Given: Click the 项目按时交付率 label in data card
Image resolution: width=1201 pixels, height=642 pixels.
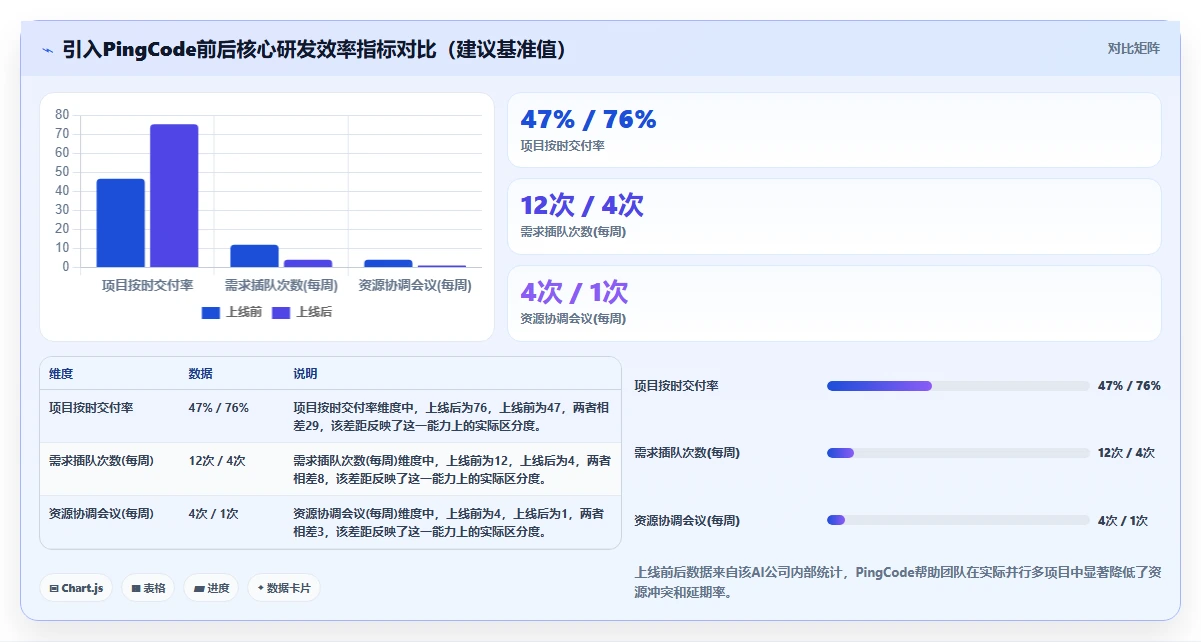Looking at the screenshot, I should point(562,146).
